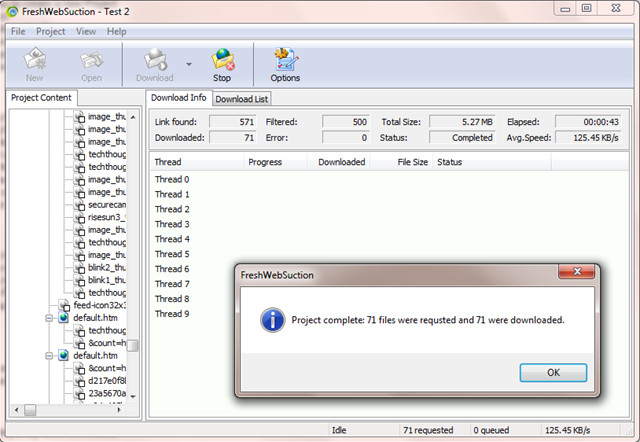Screen dimensions: 640x442
Task: Click the Downloaded column header in thread list
Action: [337, 162]
